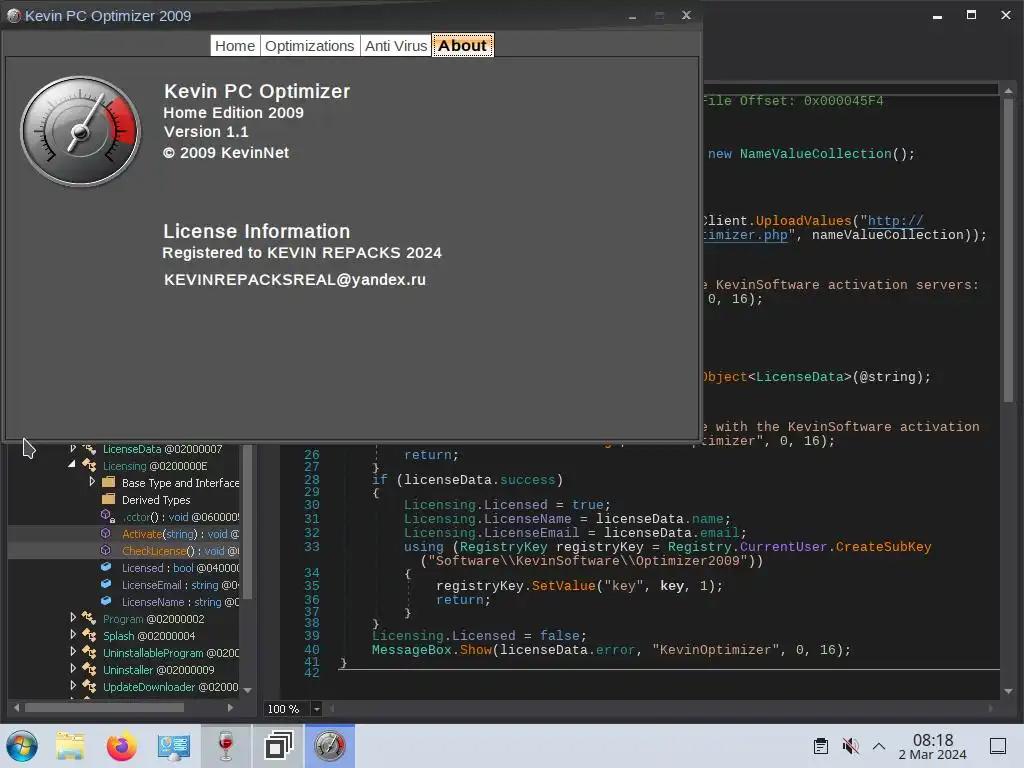
Task: Click the UpdateDownloader class icon
Action: click(89, 686)
